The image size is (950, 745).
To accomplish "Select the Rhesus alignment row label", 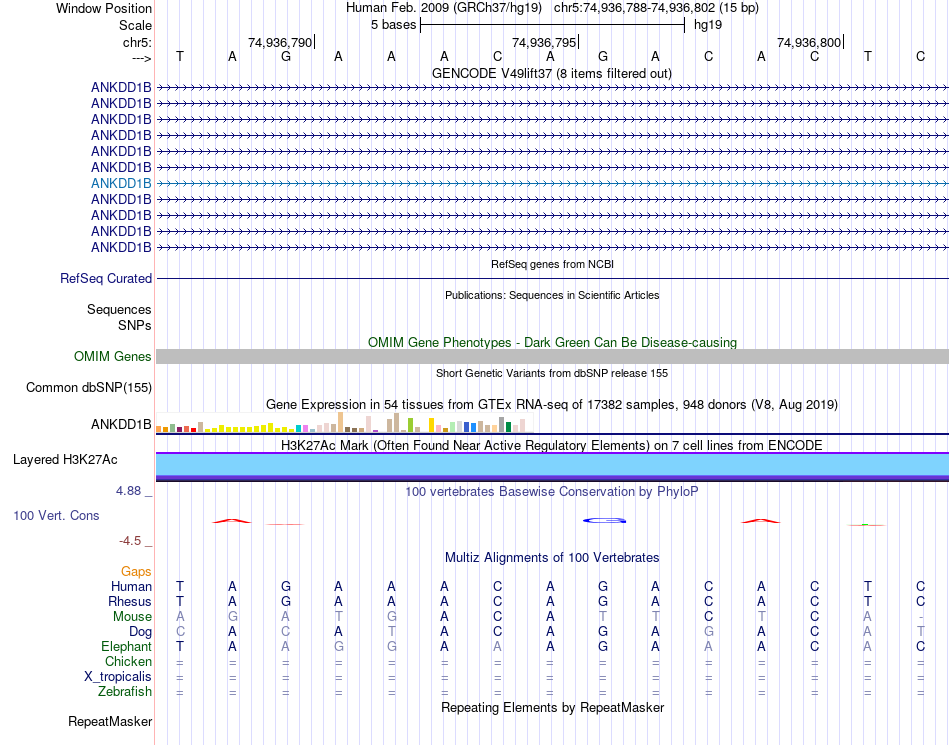I will (x=130, y=601).
